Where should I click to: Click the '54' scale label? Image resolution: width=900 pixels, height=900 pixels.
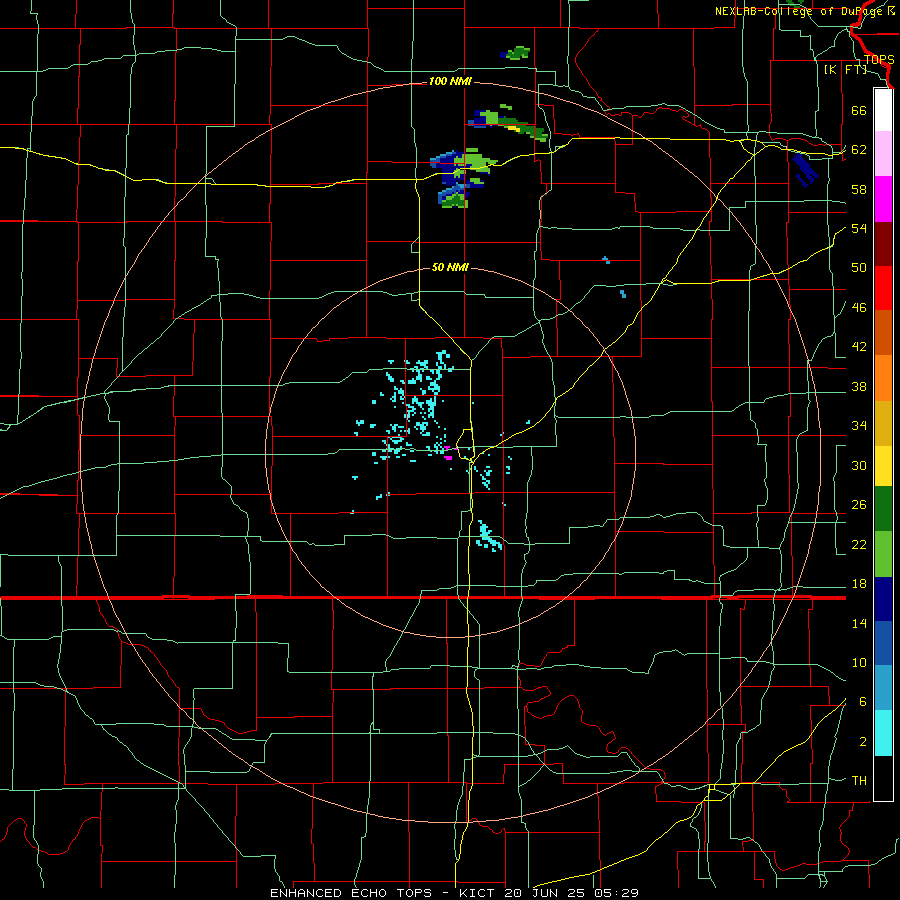(859, 228)
